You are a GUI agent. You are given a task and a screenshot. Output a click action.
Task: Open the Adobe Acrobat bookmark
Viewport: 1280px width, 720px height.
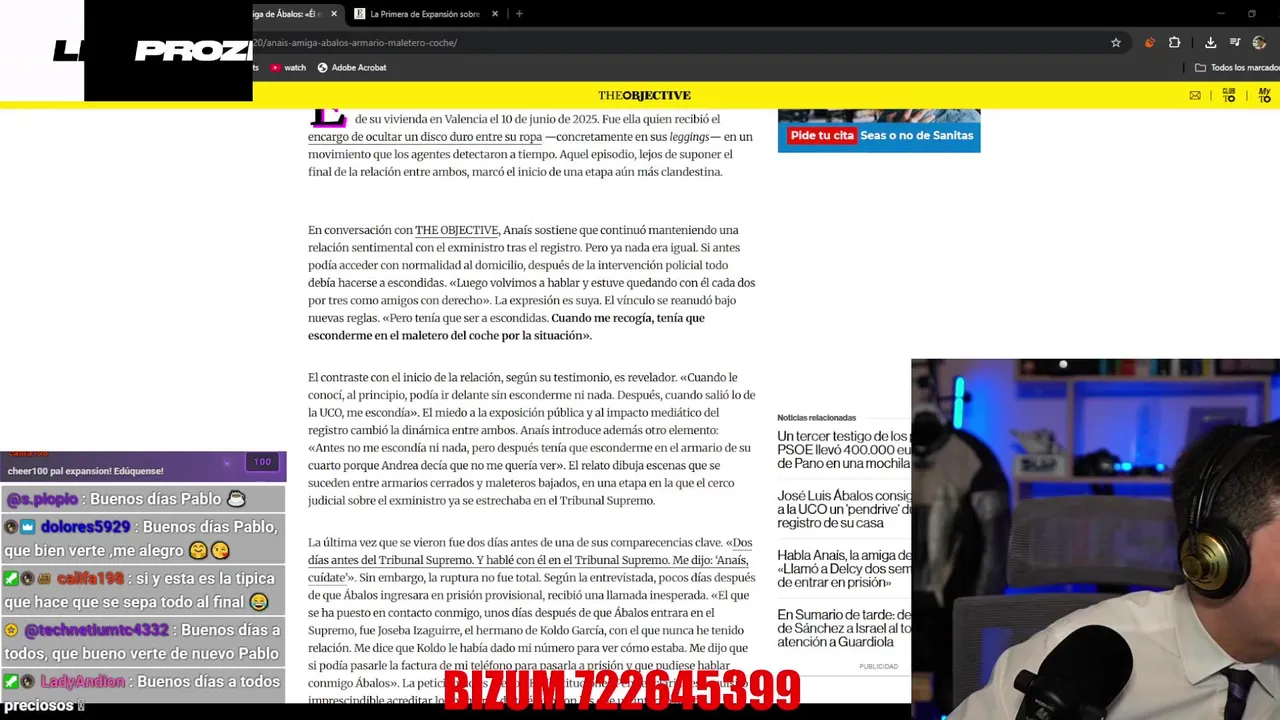click(352, 68)
